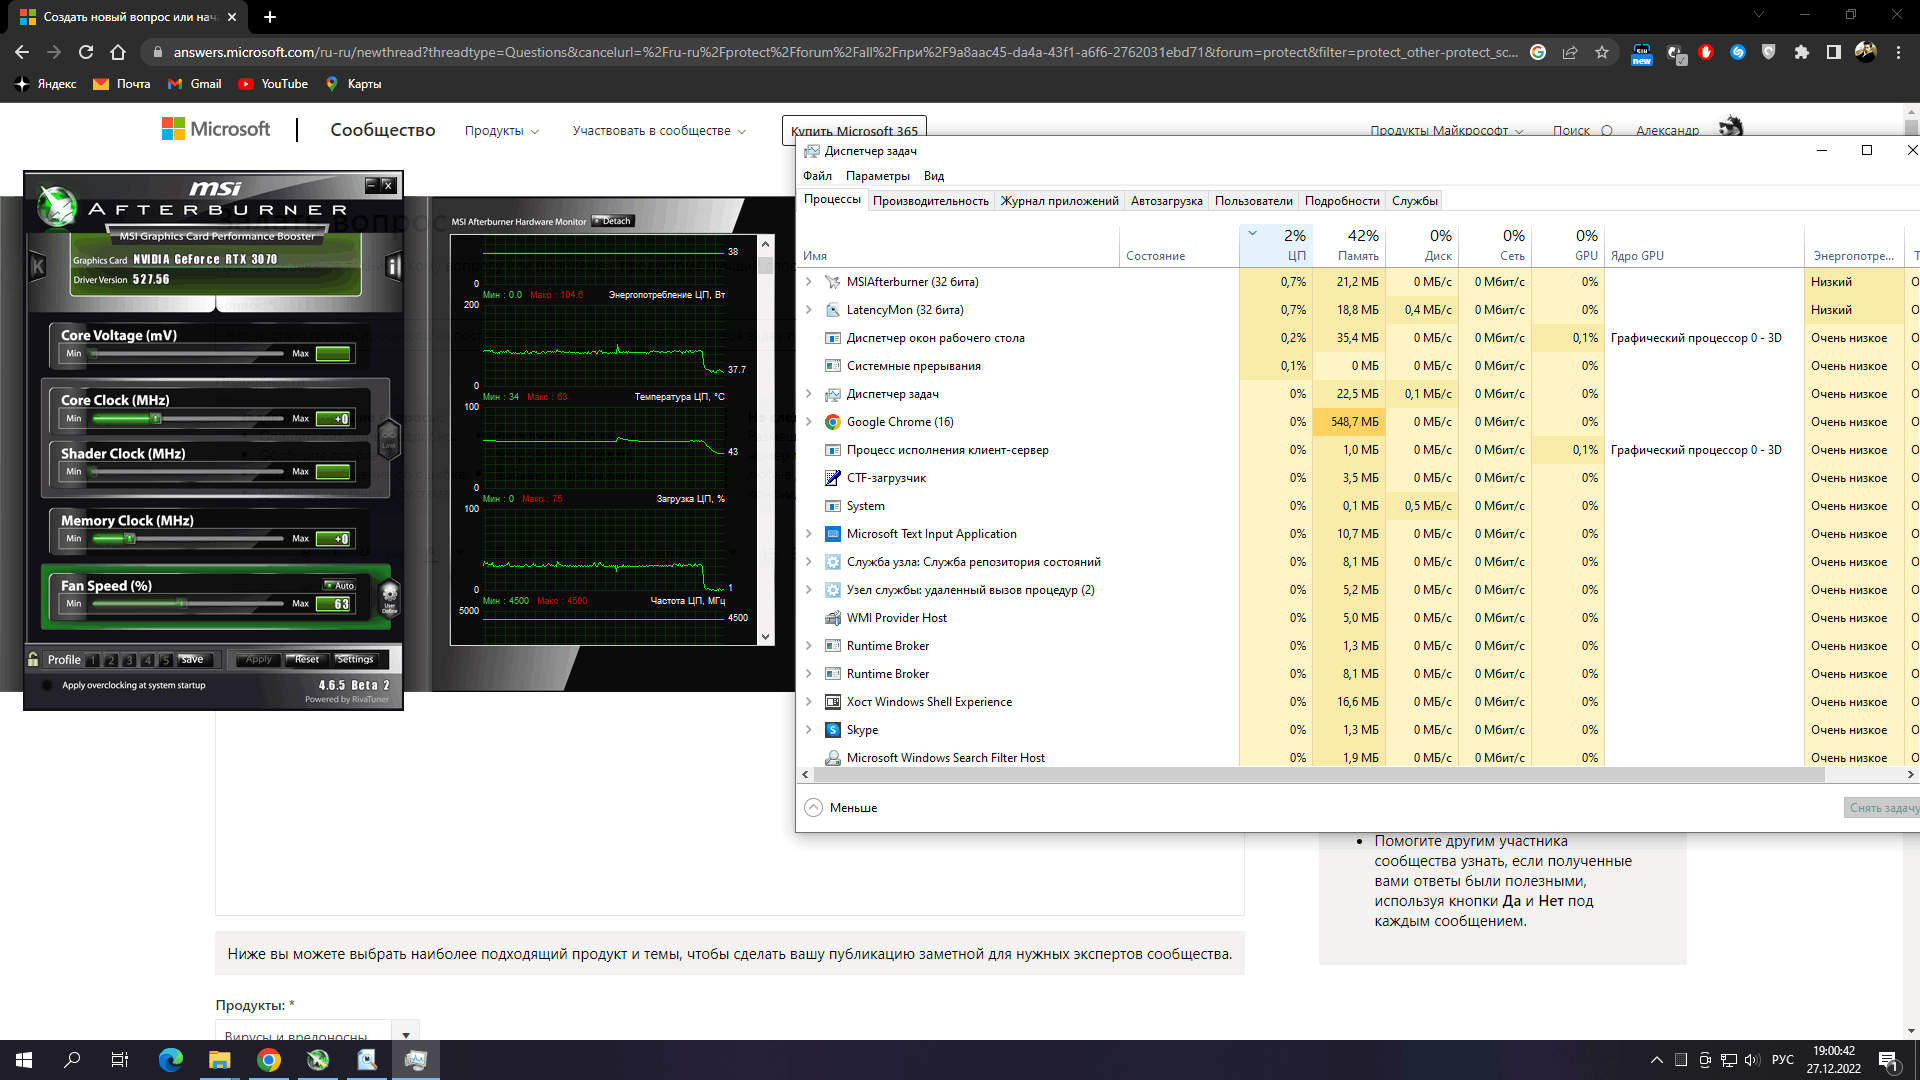
Task: Switch to Подробности tab
Action: tap(1341, 201)
